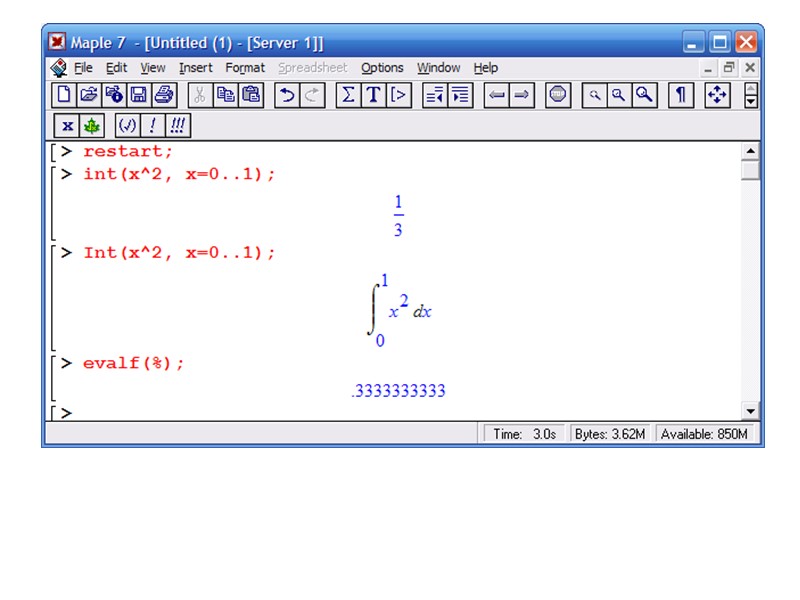This screenshot has width=800, height=600.
Task: Select the .3333333333 output value
Action: pos(398,391)
